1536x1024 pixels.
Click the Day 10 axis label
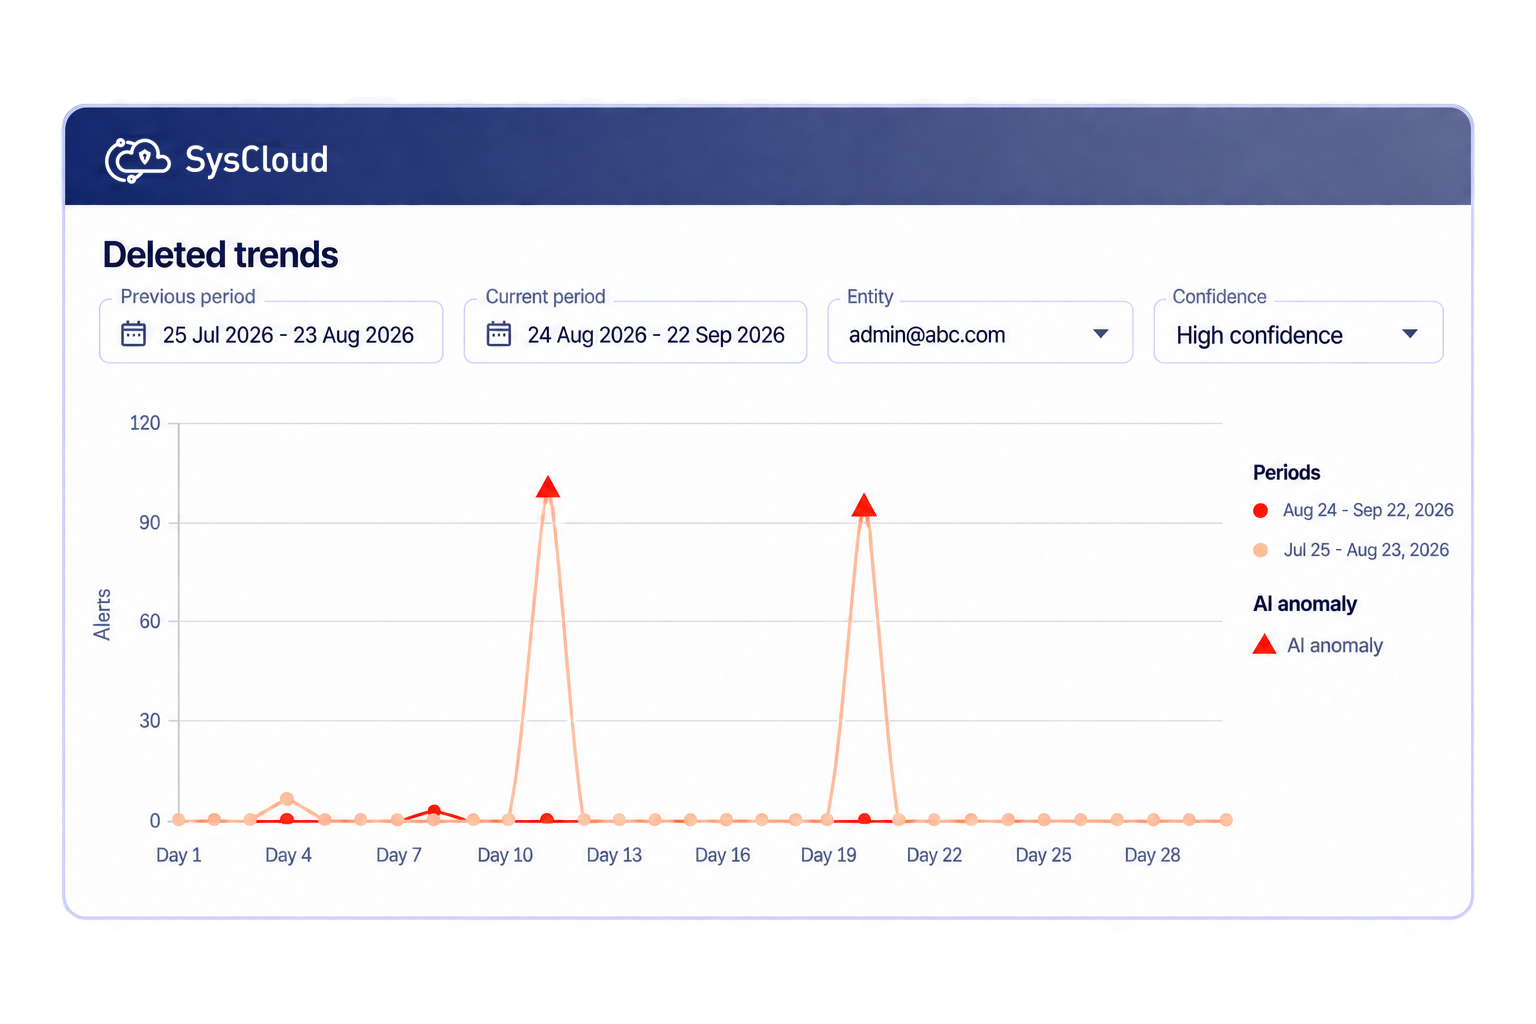click(505, 855)
